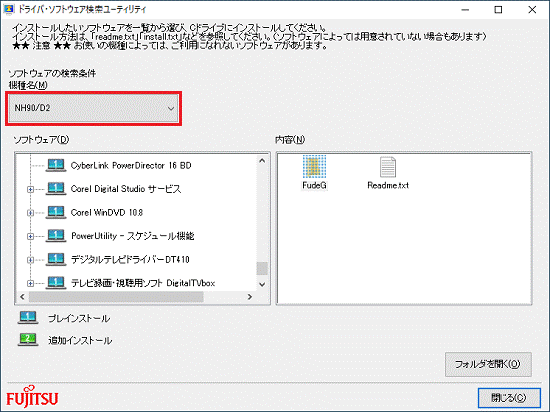Open the 機種名 NH90/D2 dropdown
Image resolution: width=550 pixels, height=412 pixels.
pyautogui.click(x=93, y=108)
